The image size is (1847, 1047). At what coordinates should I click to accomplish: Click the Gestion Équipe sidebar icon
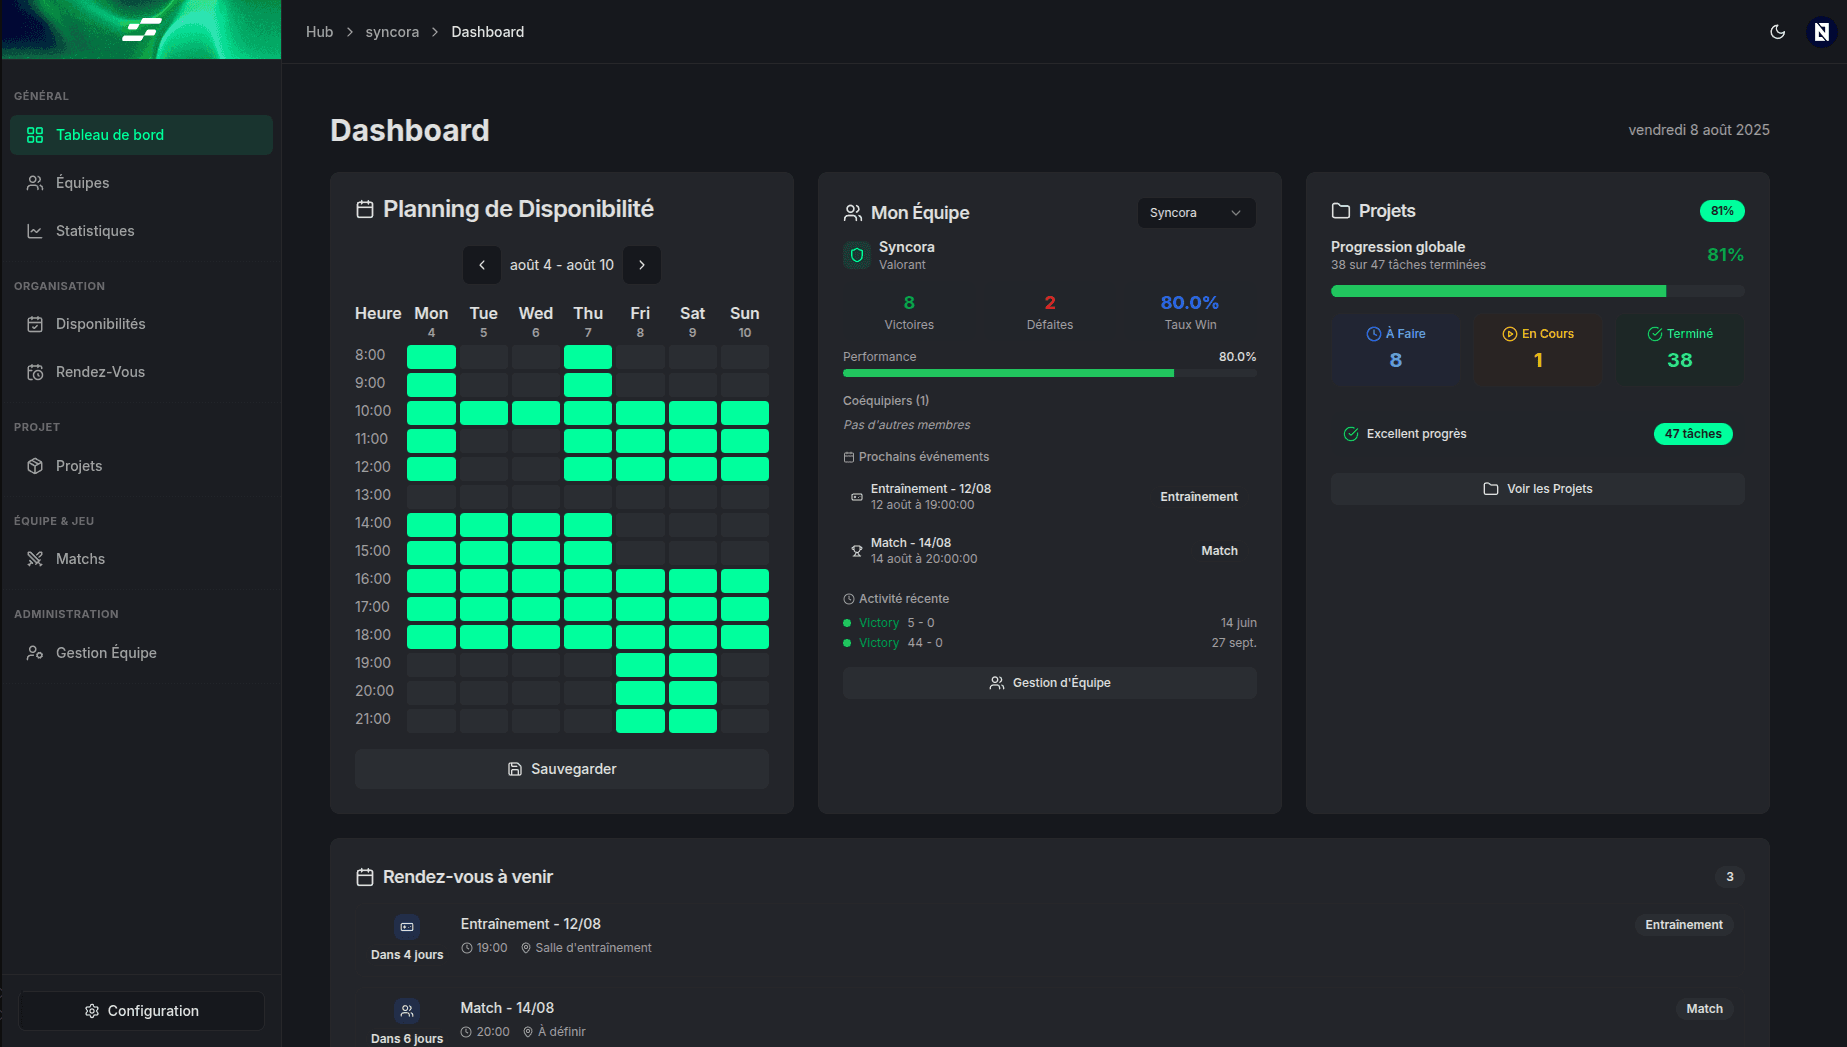(x=35, y=652)
